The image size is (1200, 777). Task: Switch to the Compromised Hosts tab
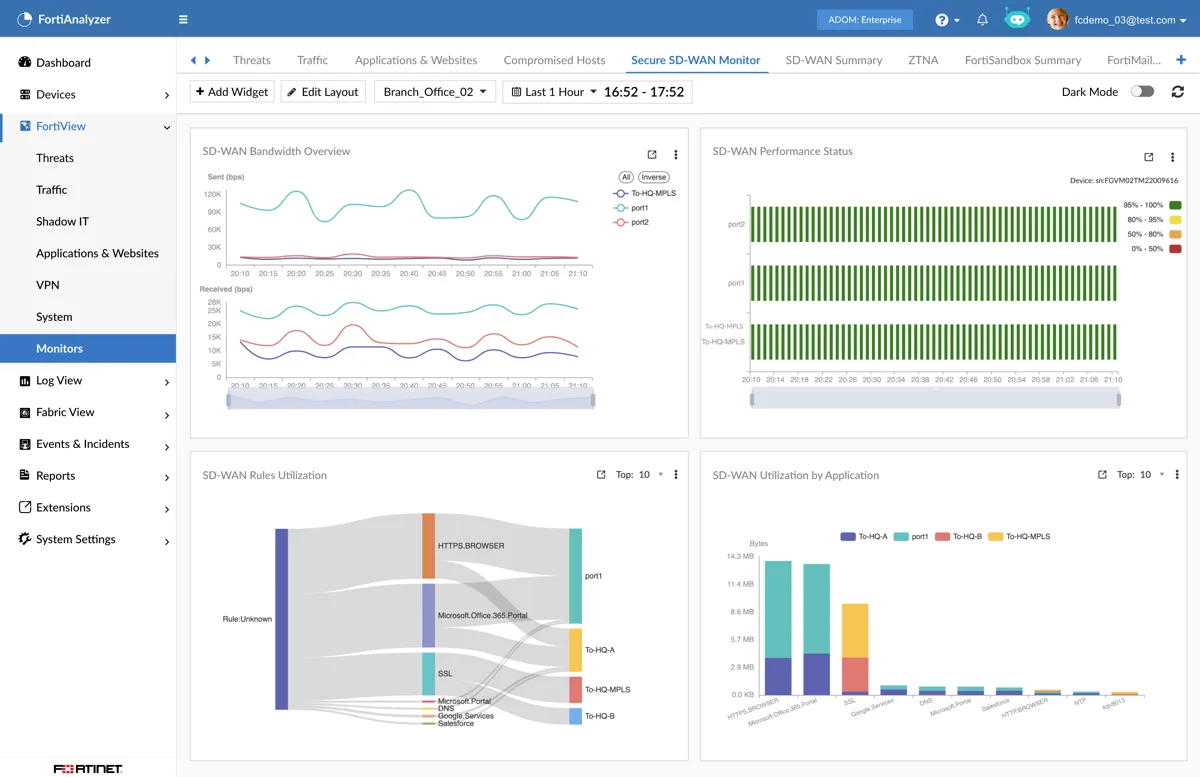point(554,60)
